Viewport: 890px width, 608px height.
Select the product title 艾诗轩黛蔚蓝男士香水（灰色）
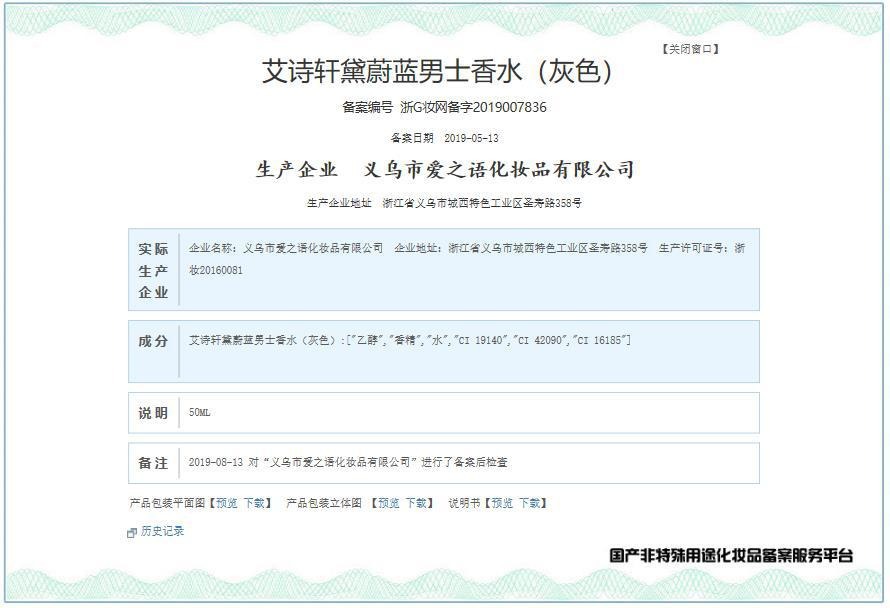(x=437, y=72)
